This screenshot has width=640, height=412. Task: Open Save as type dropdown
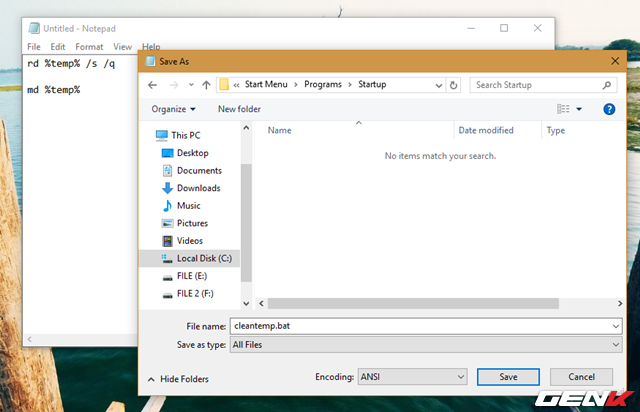pos(426,345)
